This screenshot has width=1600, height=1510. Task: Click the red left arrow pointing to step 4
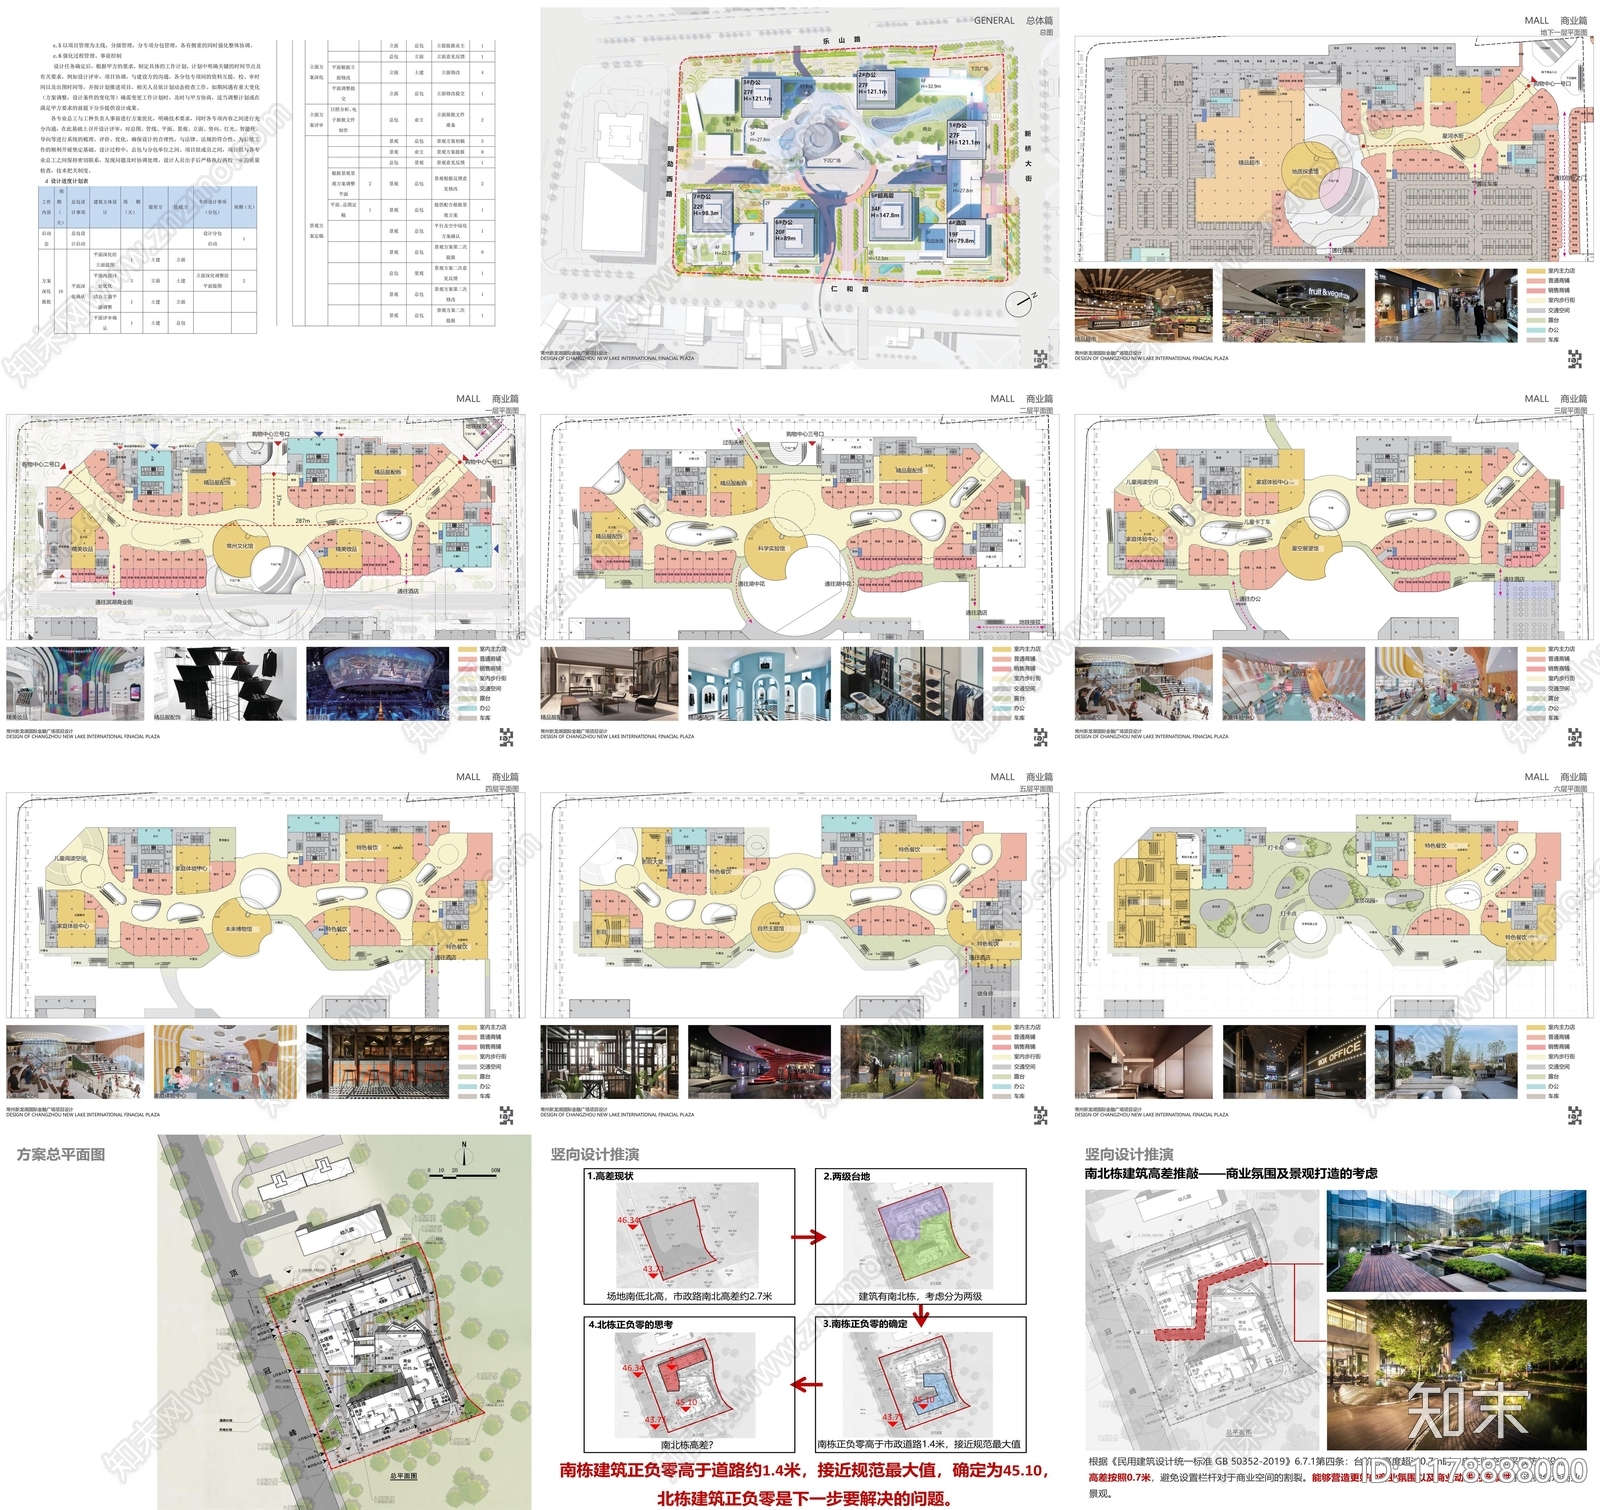pos(807,1385)
